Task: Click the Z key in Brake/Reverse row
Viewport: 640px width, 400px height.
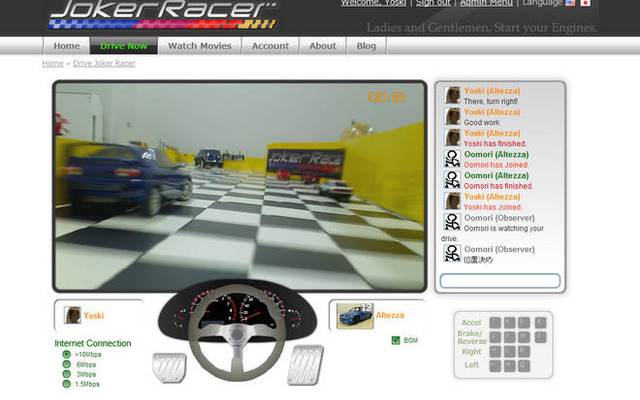Action: coord(541,337)
